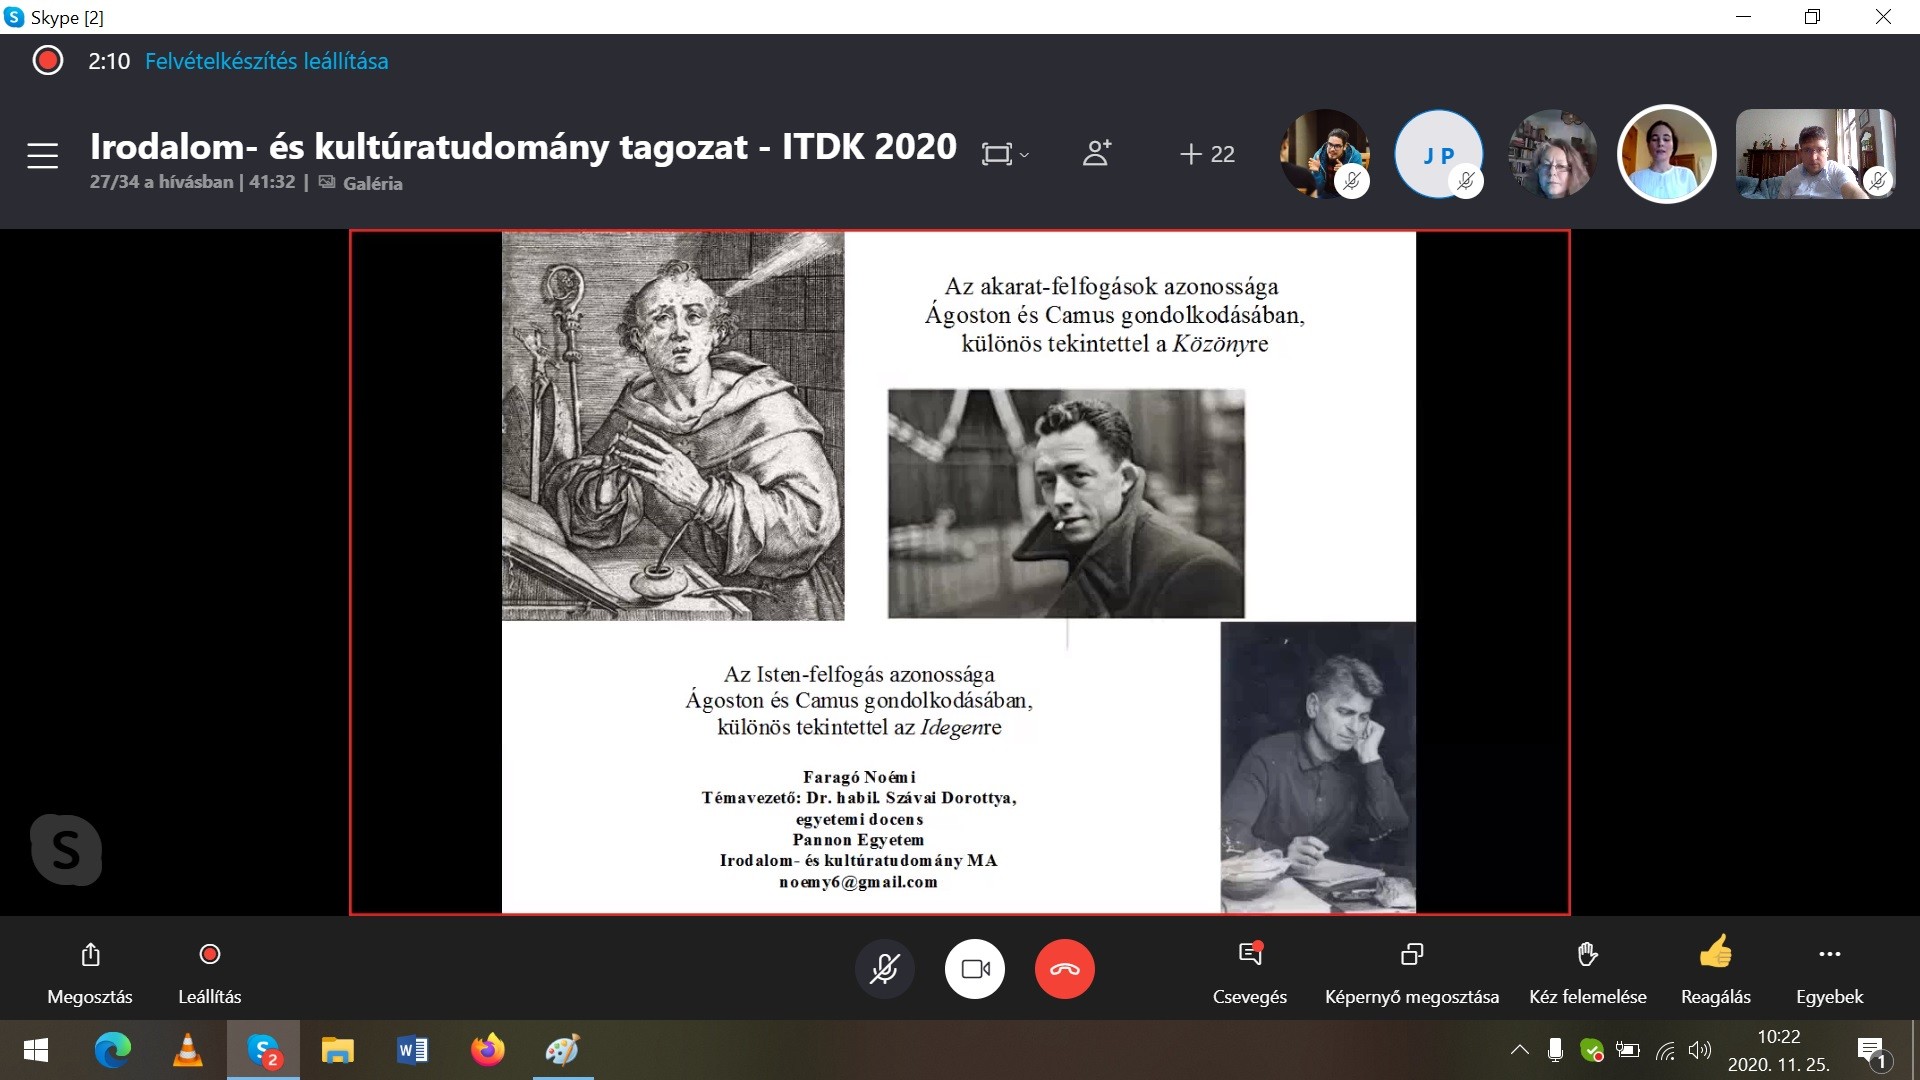
Task: Show hidden system tray icons chevron
Action: tap(1519, 1050)
